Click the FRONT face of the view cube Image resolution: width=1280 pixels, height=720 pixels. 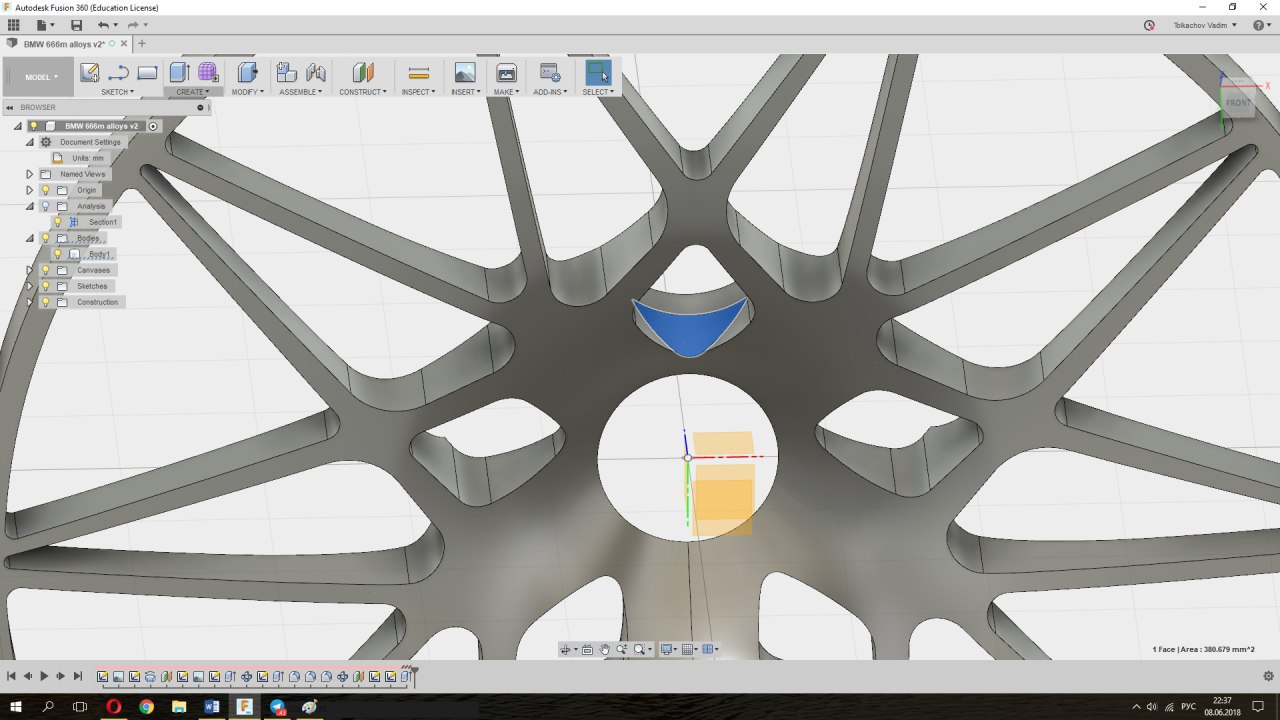[x=1238, y=103]
